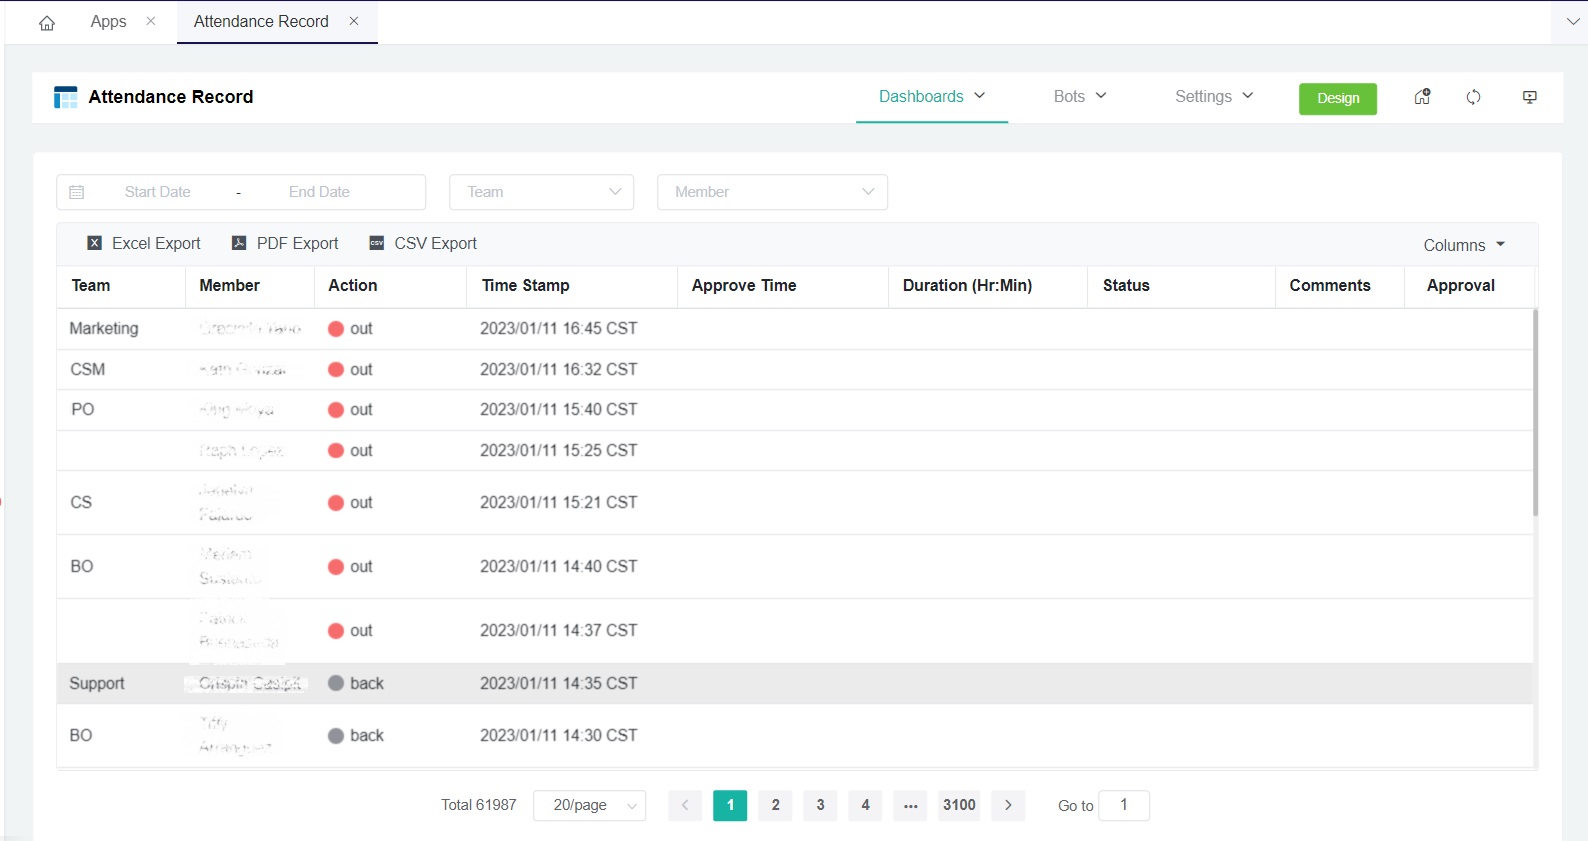Image resolution: width=1588 pixels, height=841 pixels.
Task: Open the Settings menu
Action: [x=1214, y=96]
